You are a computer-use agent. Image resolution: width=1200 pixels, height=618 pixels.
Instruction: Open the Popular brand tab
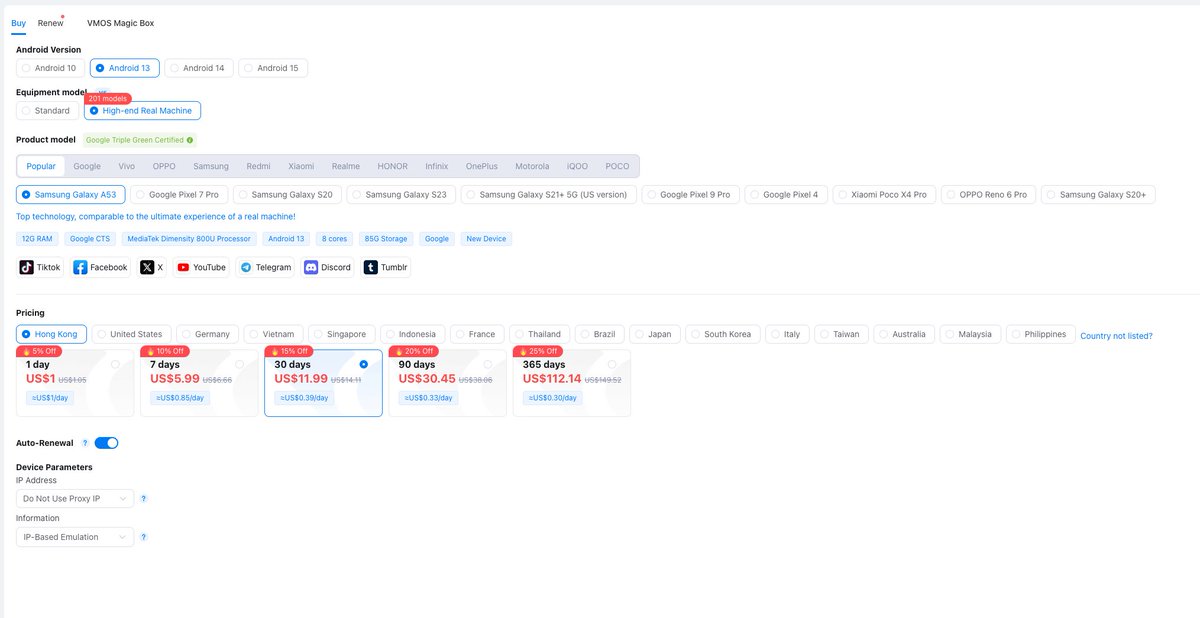[x=41, y=166]
